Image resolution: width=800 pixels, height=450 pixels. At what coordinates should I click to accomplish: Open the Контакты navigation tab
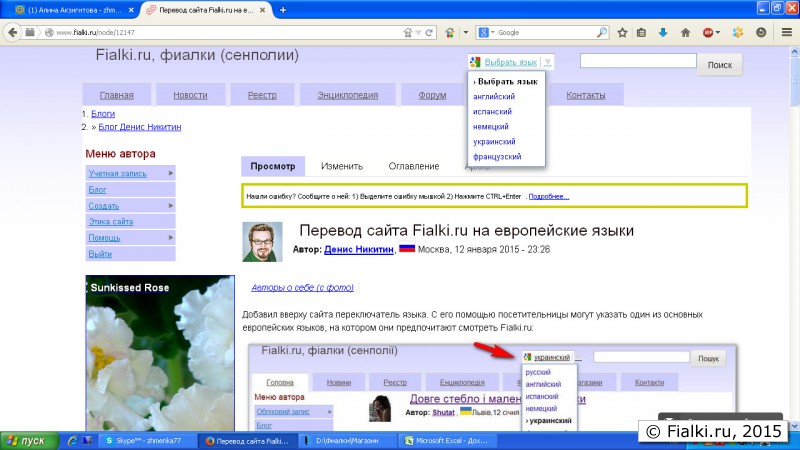tap(586, 95)
